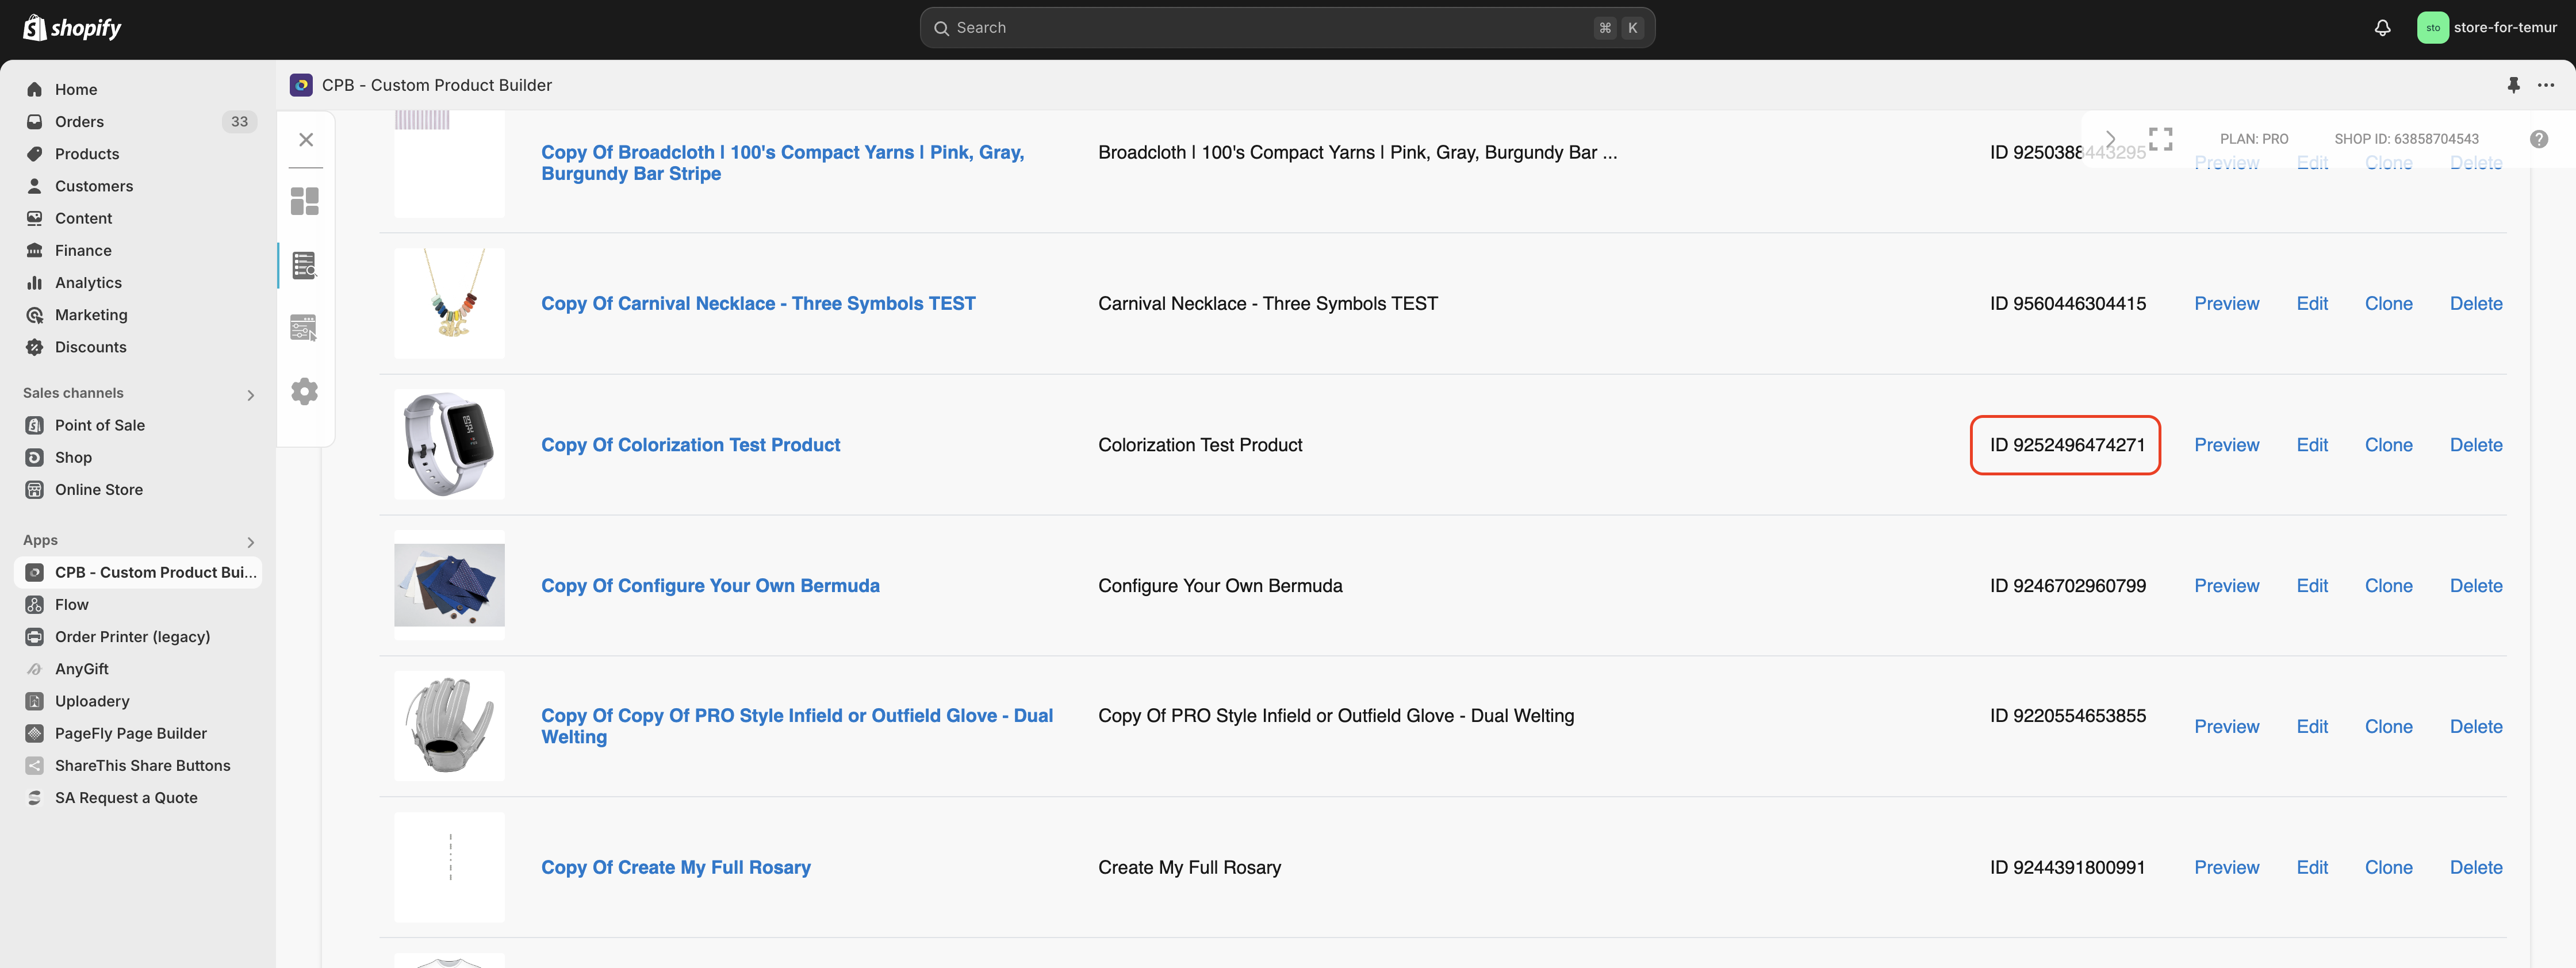This screenshot has height=968, width=2576.
Task: Open Copy Of Copy Of PRO Style Glove link
Action: point(797,726)
